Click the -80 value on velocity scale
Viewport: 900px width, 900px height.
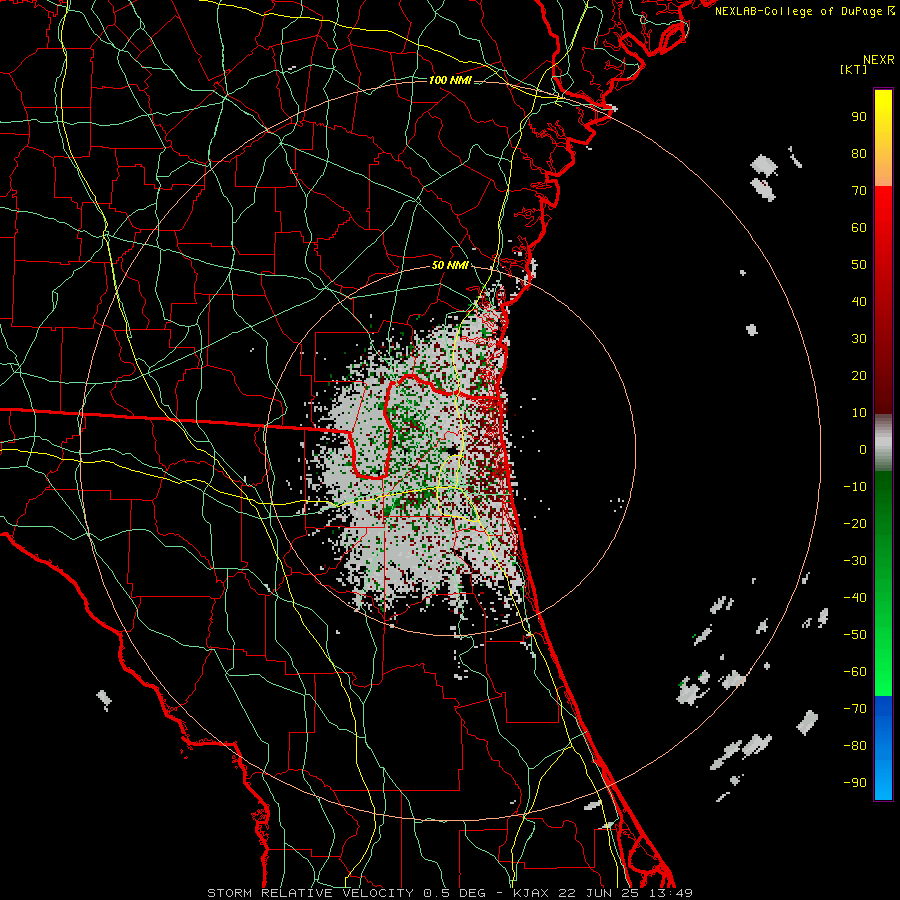tap(855, 746)
